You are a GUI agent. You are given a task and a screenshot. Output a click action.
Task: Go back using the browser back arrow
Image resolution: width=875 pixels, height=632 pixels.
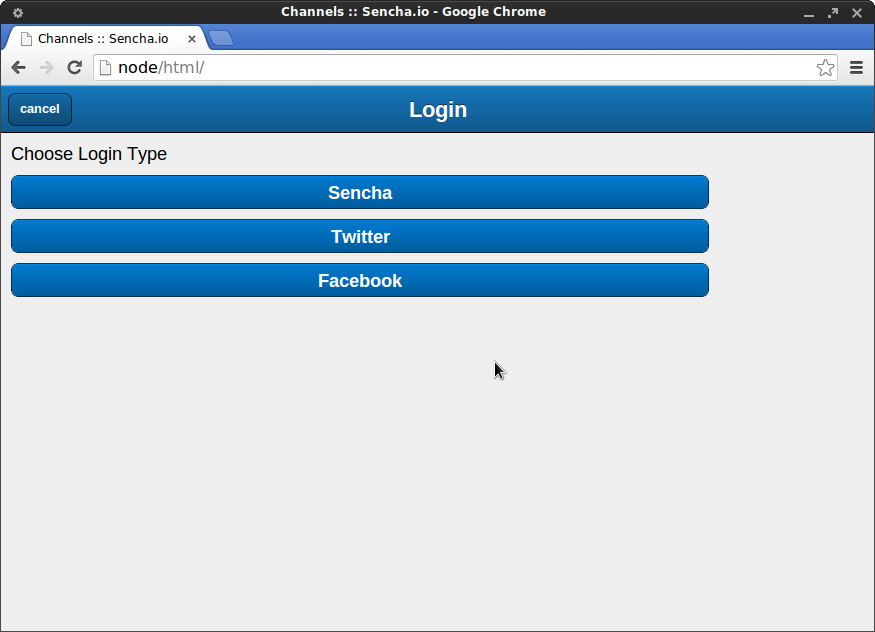18,67
